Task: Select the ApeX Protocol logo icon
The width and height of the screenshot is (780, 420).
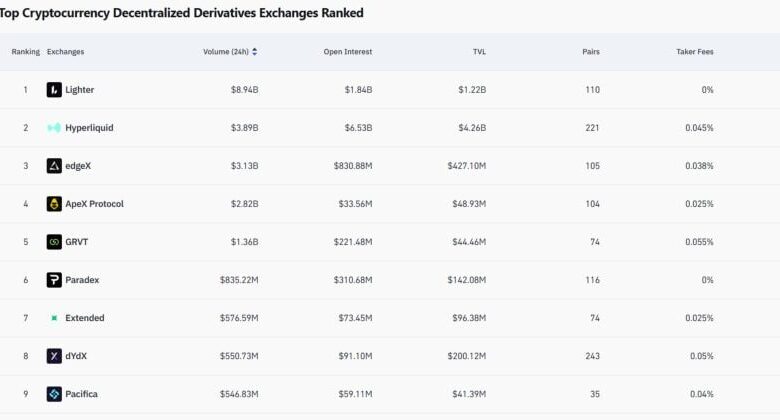Action: 54,204
